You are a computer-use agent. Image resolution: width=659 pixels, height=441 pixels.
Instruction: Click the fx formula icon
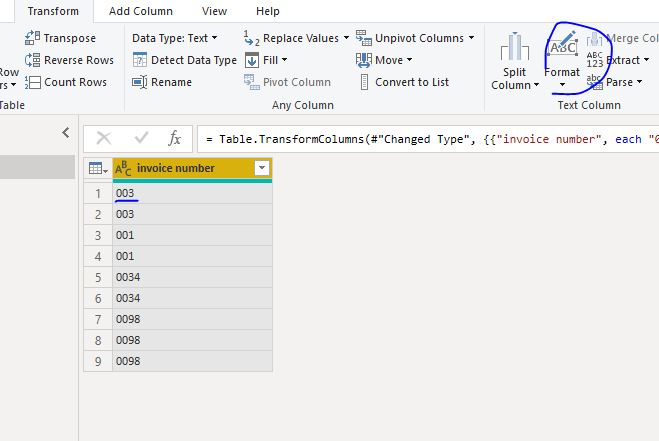[x=174, y=138]
